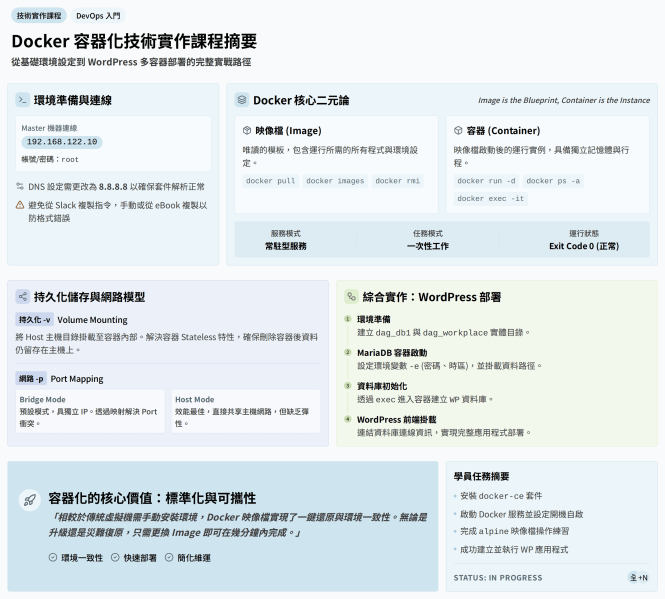Click step 3 number badge for 資料庫初始化
The height and width of the screenshot is (599, 665).
(x=348, y=386)
